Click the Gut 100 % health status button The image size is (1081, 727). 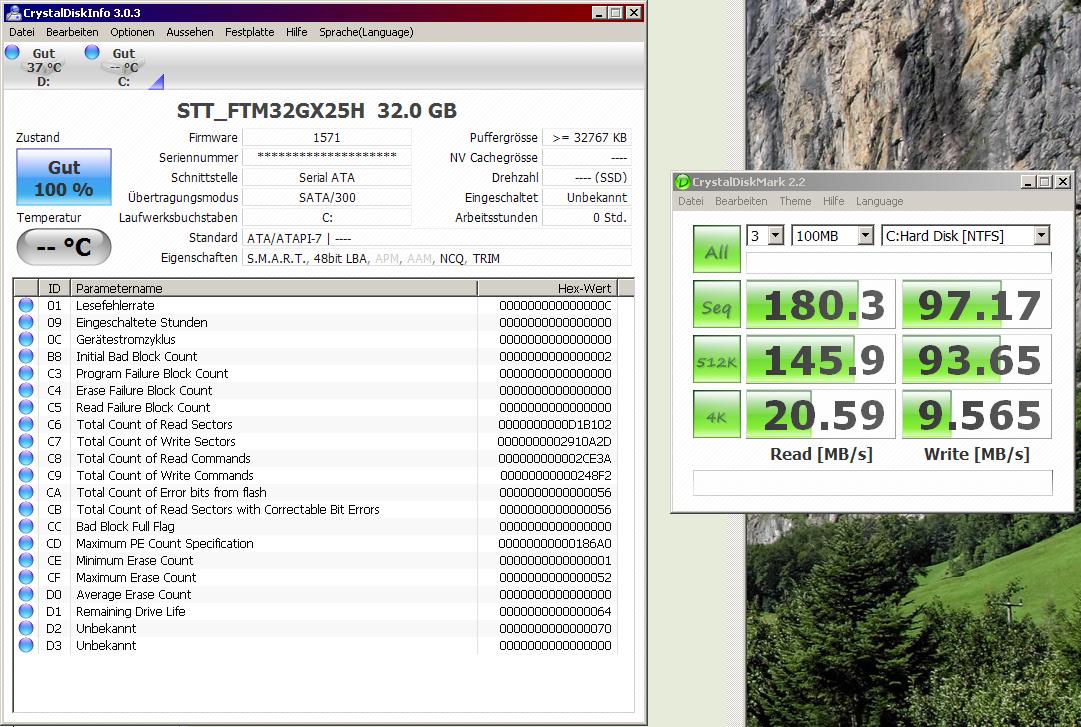tap(64, 177)
